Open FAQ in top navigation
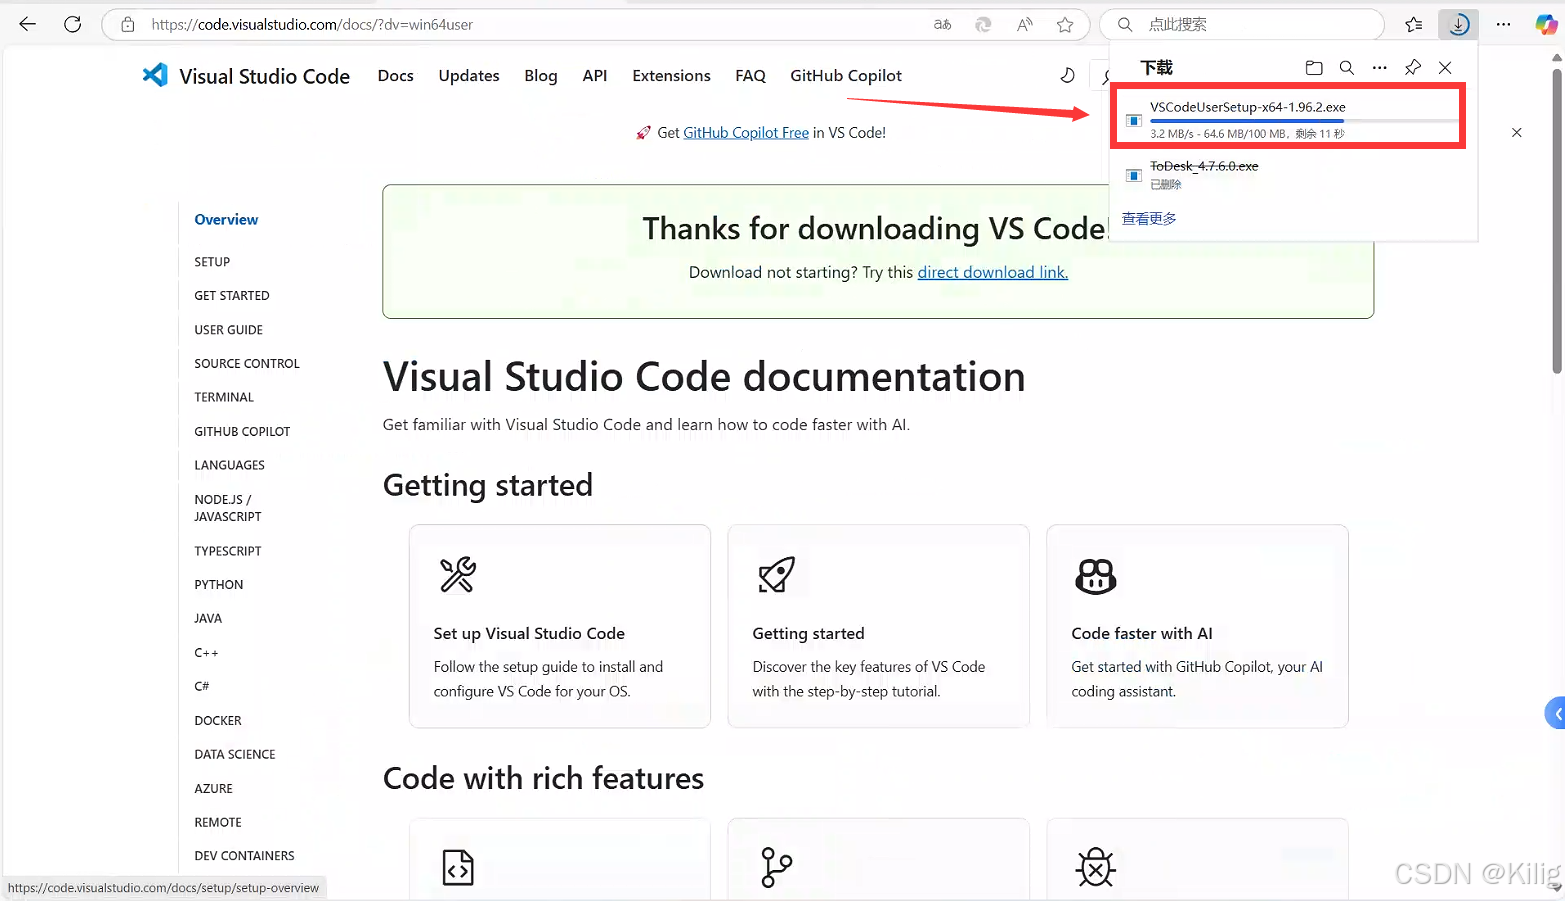This screenshot has width=1565, height=901. pyautogui.click(x=751, y=76)
